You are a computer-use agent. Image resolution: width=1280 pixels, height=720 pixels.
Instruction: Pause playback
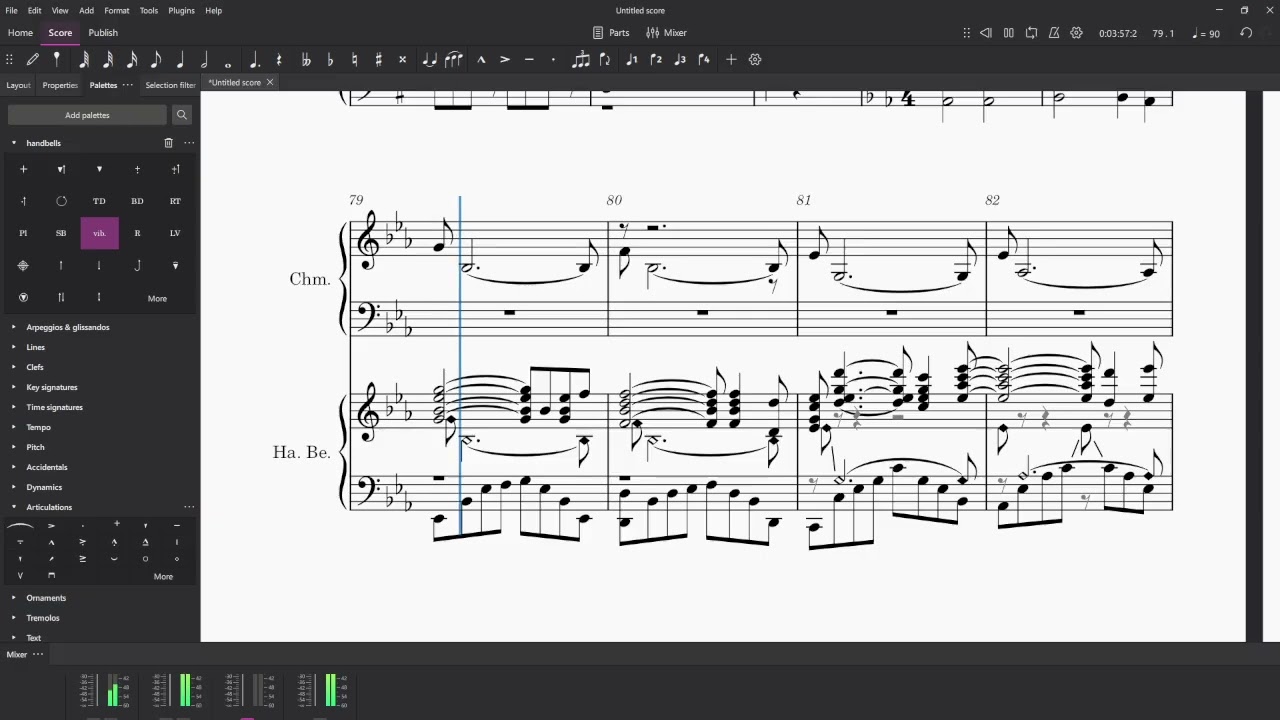[1008, 33]
